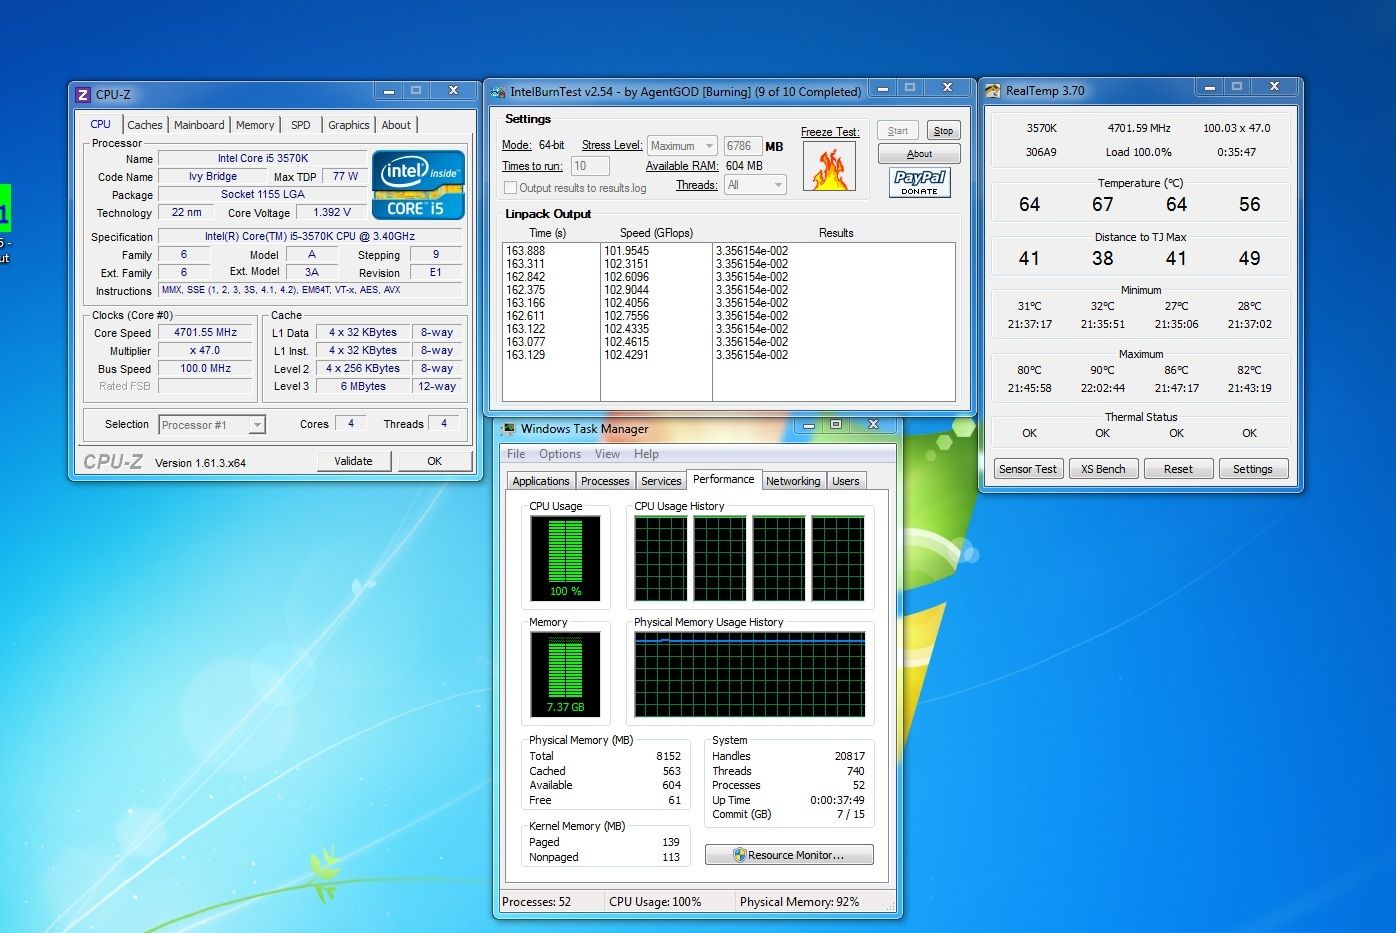Switch to the Mainboard tab in CPU-Z
The height and width of the screenshot is (933, 1396).
199,125
